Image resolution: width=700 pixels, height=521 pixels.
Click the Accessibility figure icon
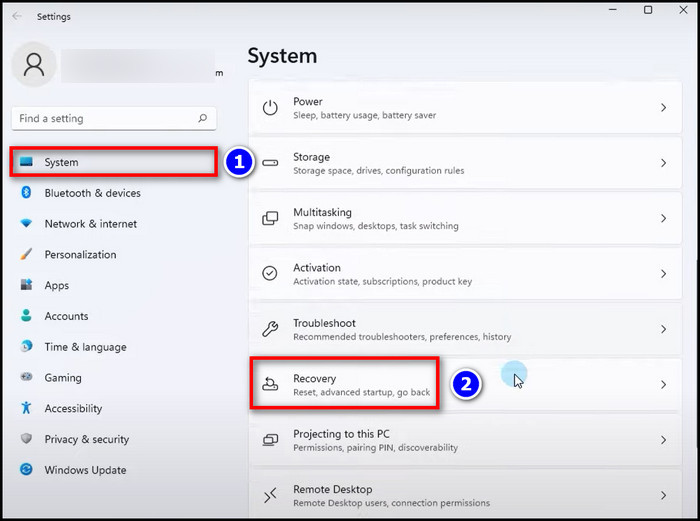point(26,408)
